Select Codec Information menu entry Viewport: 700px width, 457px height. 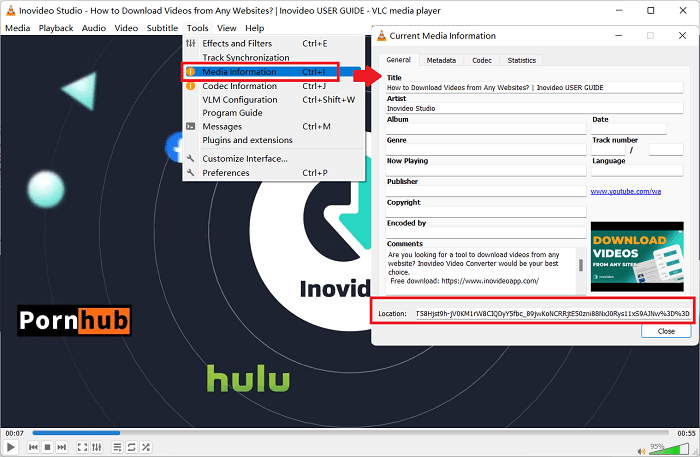coord(273,86)
